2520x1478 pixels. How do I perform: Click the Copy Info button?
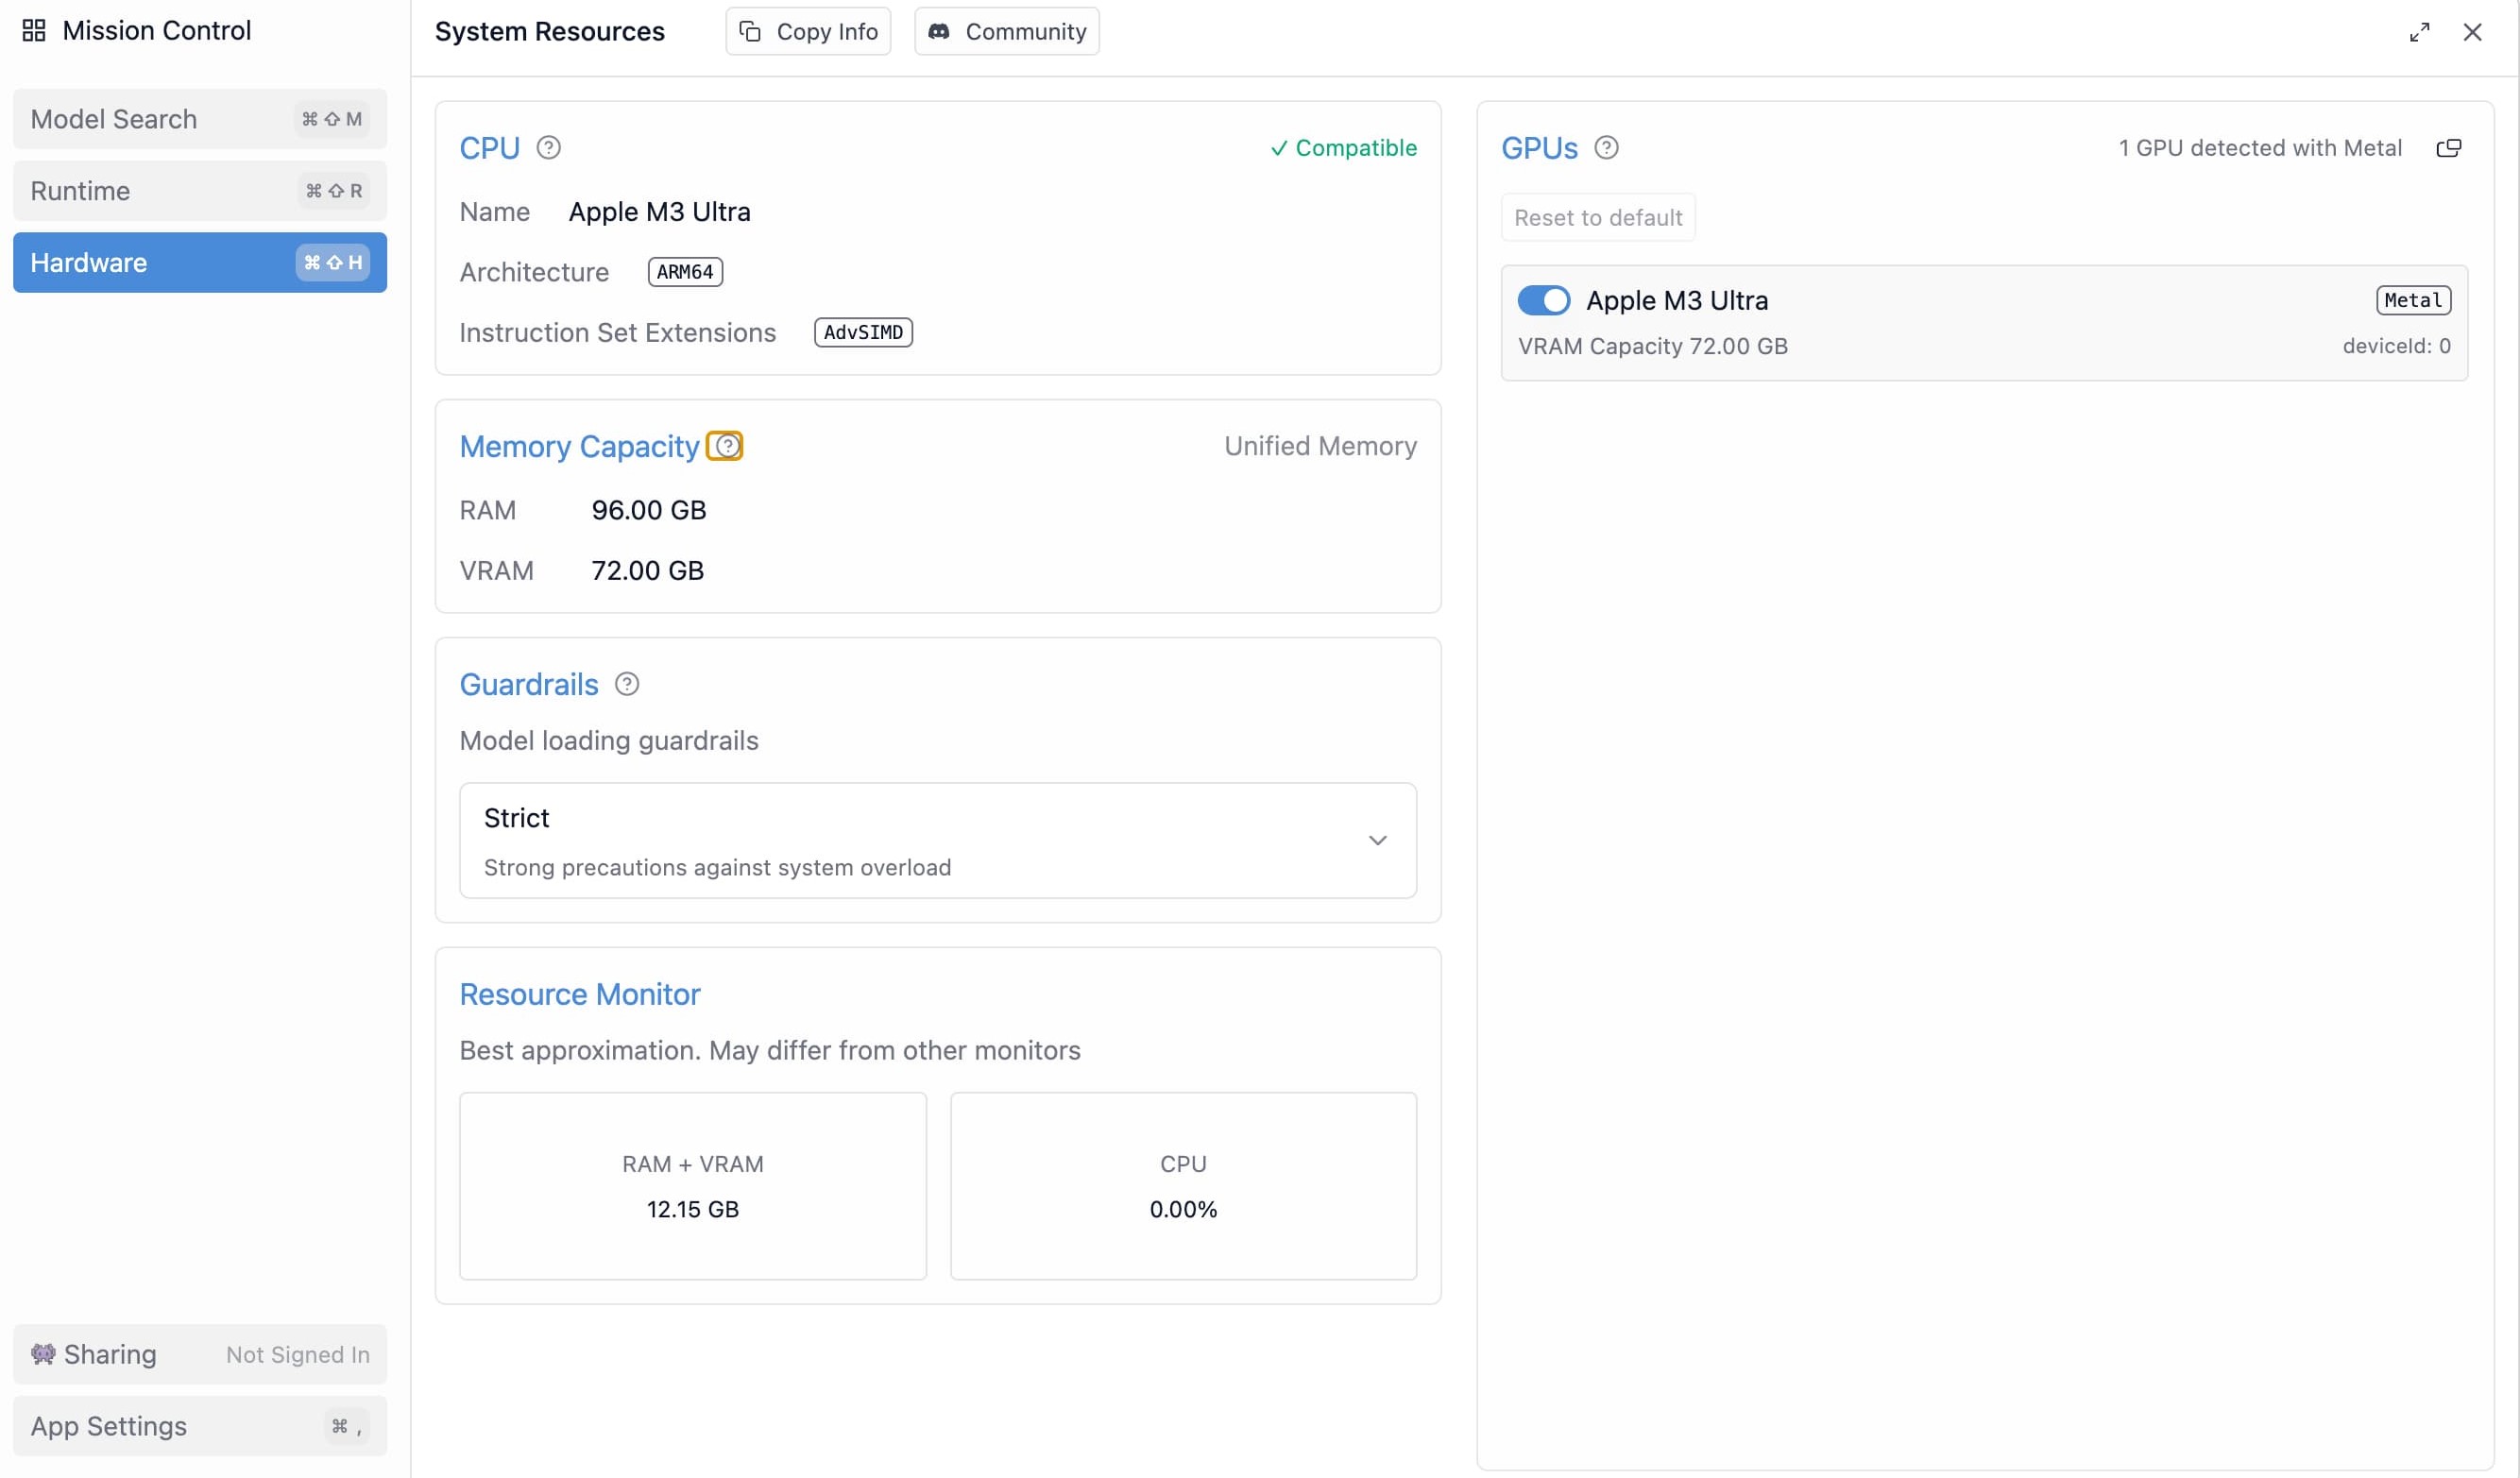coord(808,32)
